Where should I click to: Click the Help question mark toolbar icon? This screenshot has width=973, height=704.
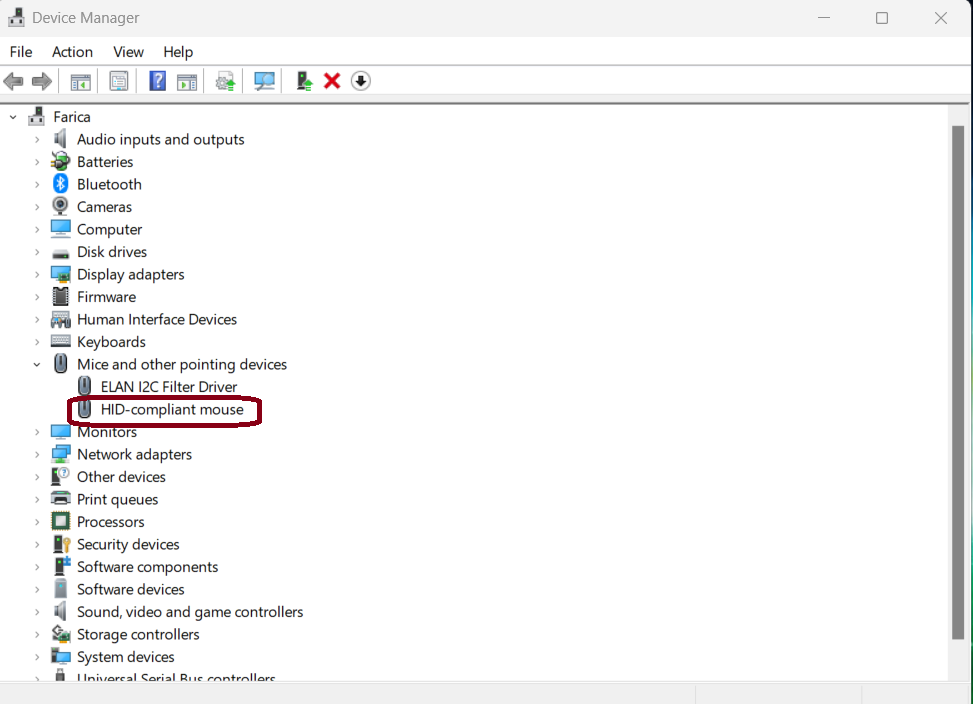[x=157, y=81]
